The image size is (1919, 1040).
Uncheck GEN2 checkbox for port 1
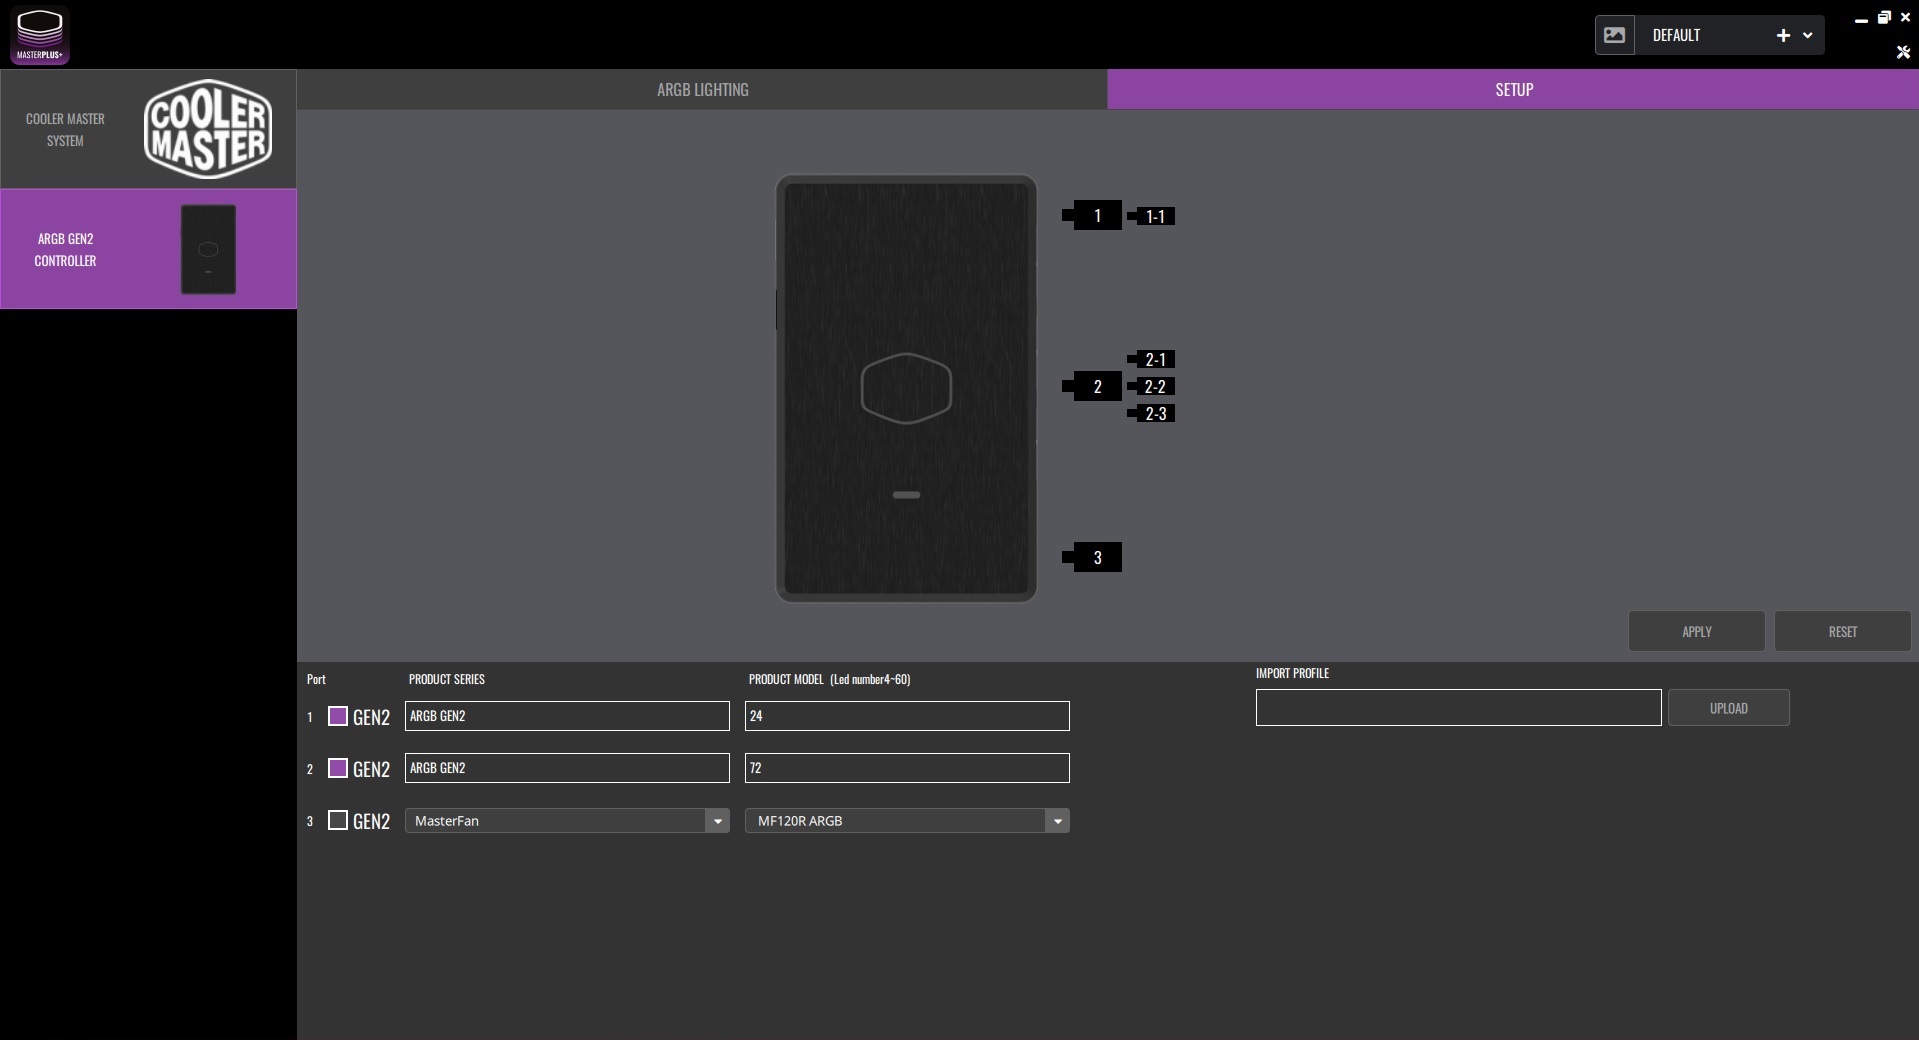[338, 716]
